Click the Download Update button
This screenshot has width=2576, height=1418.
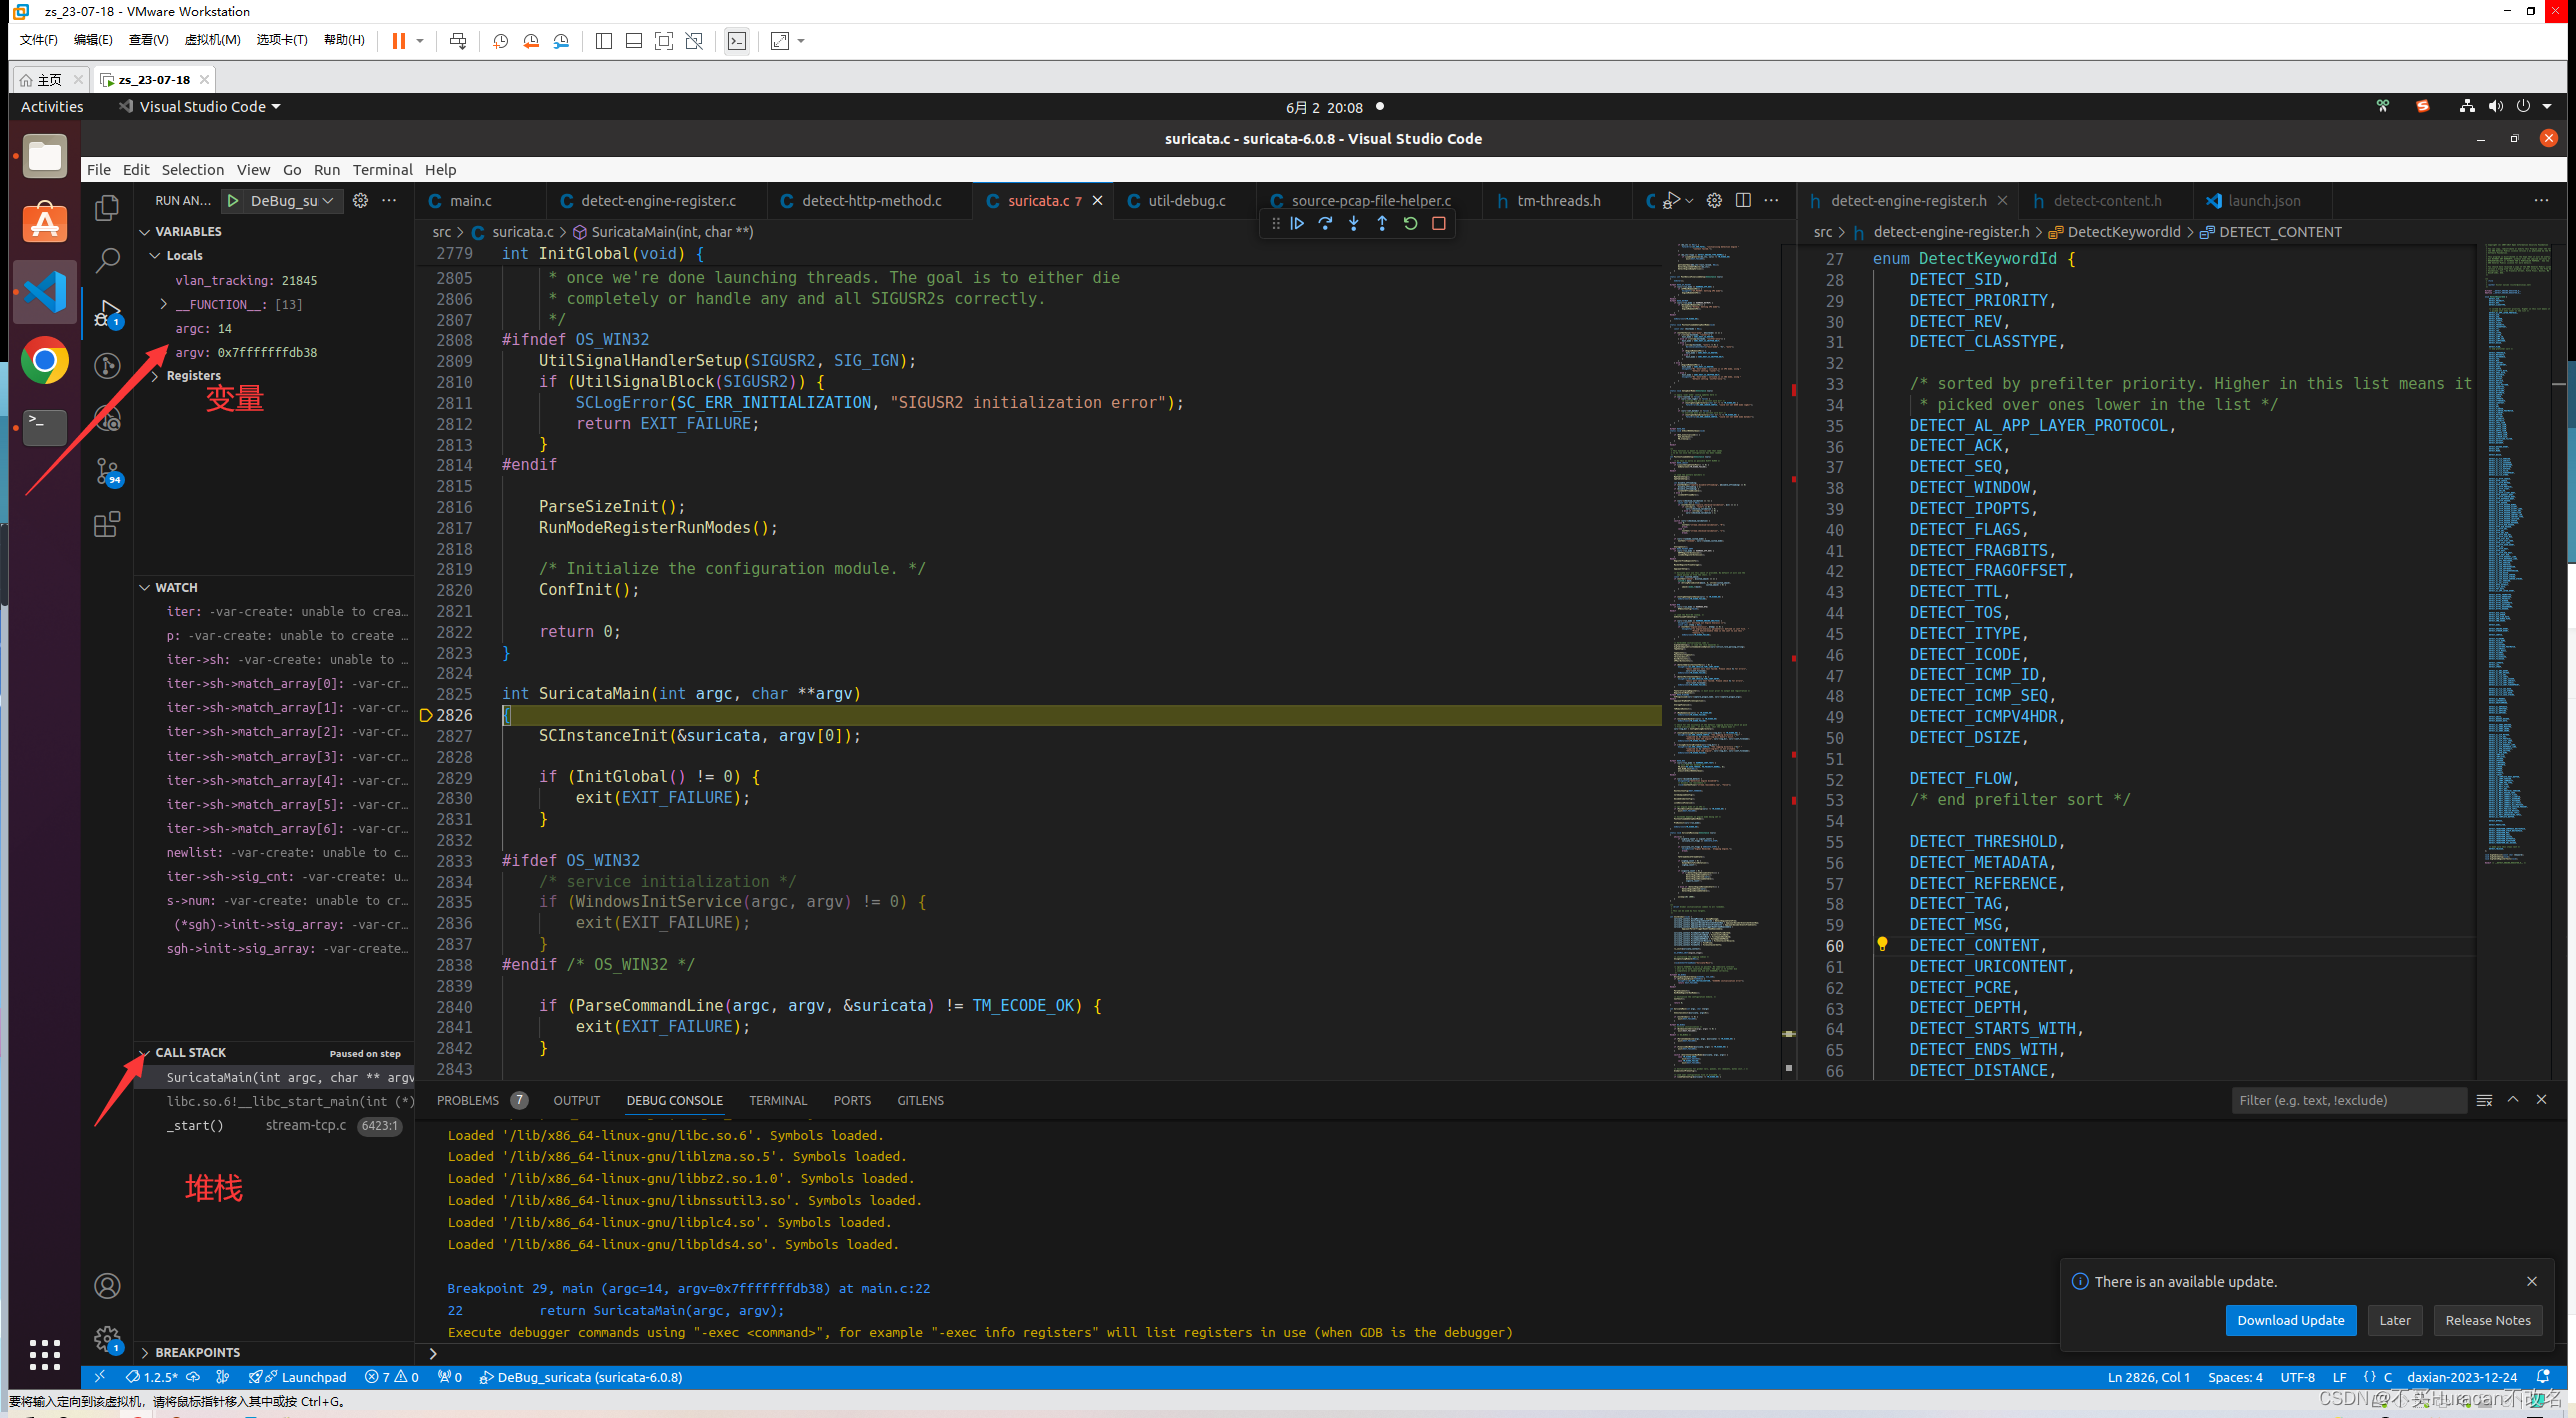2290,1320
